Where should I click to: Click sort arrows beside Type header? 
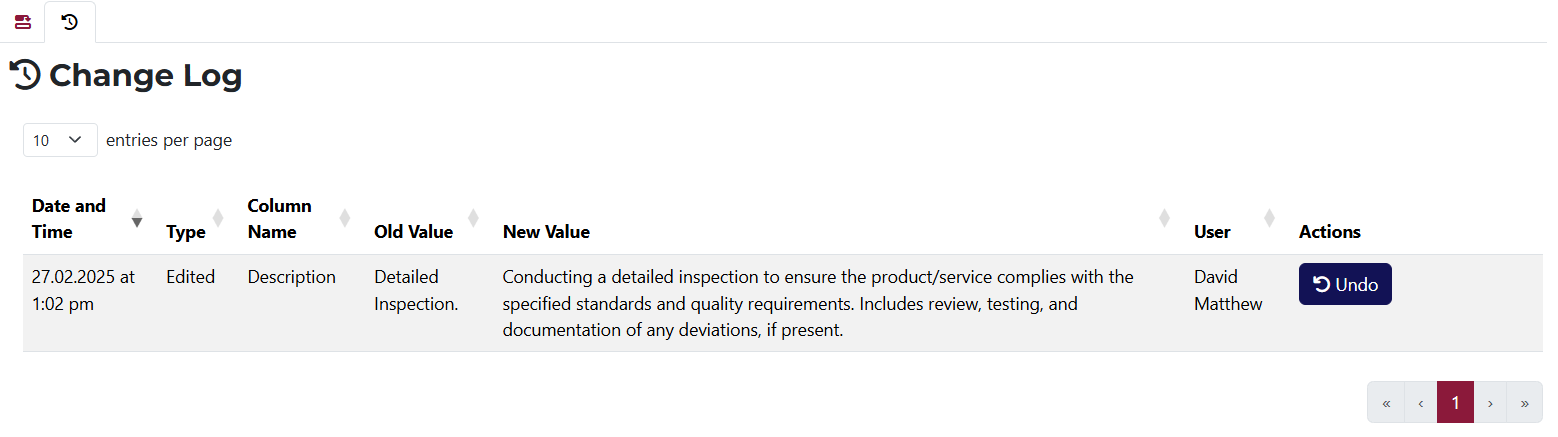(x=218, y=219)
